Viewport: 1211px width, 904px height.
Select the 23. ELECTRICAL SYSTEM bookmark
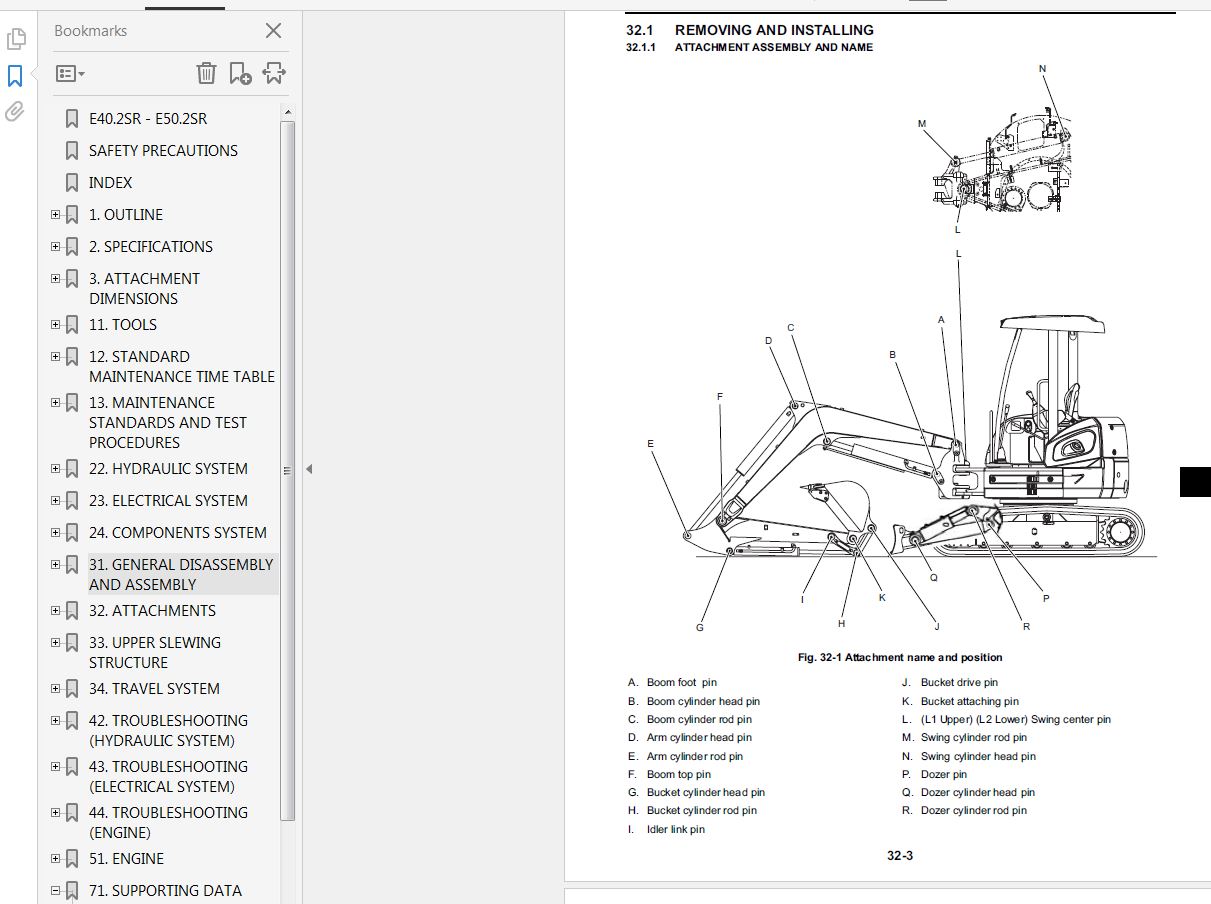167,501
